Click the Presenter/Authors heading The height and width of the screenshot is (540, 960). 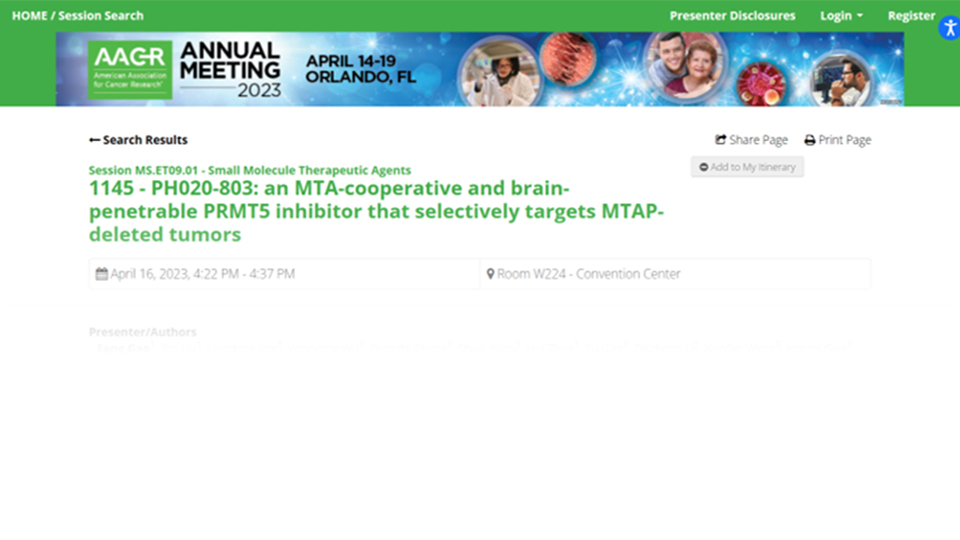coord(142,332)
